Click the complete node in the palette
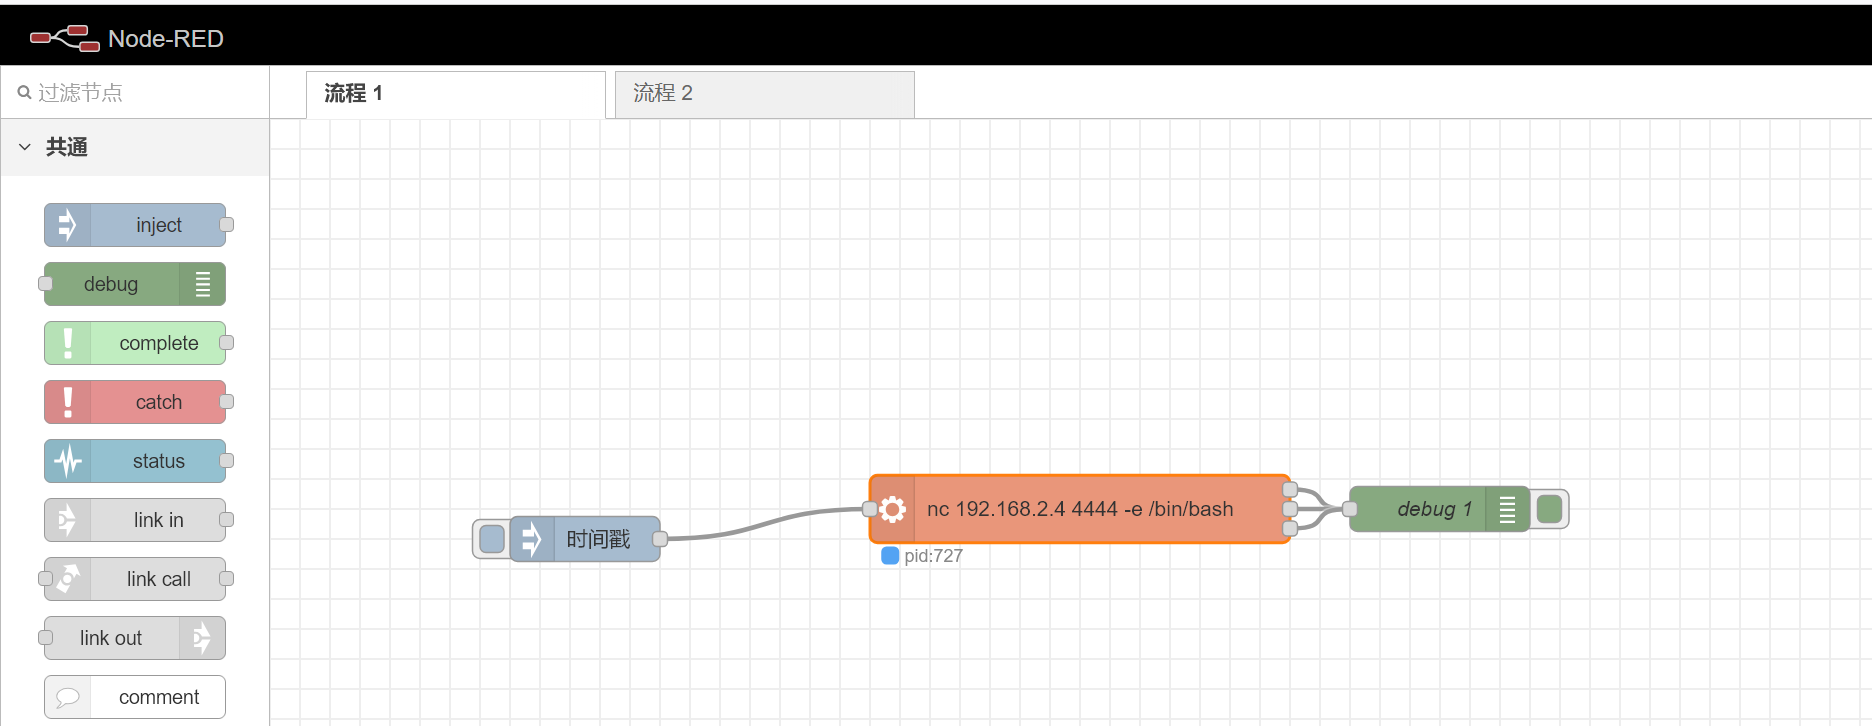 pyautogui.click(x=135, y=343)
